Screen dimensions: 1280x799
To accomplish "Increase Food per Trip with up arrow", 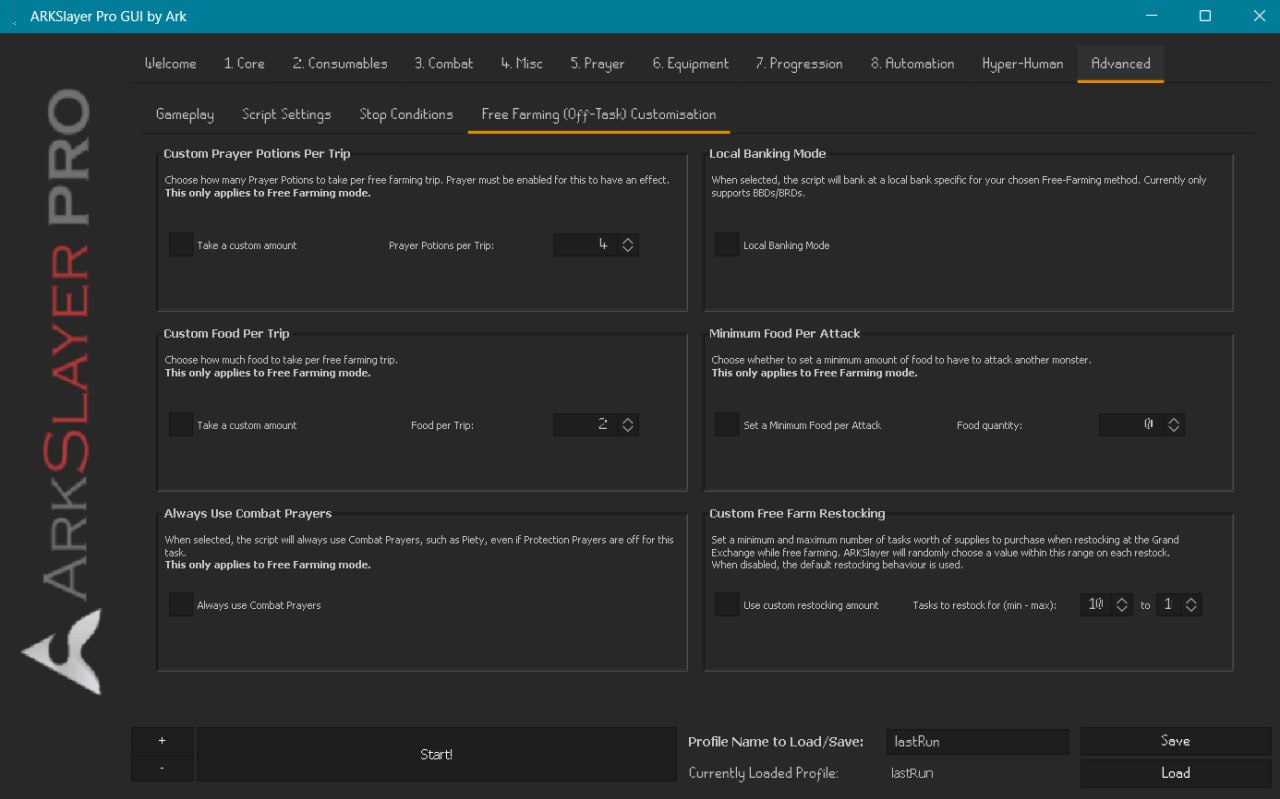I will click(628, 420).
